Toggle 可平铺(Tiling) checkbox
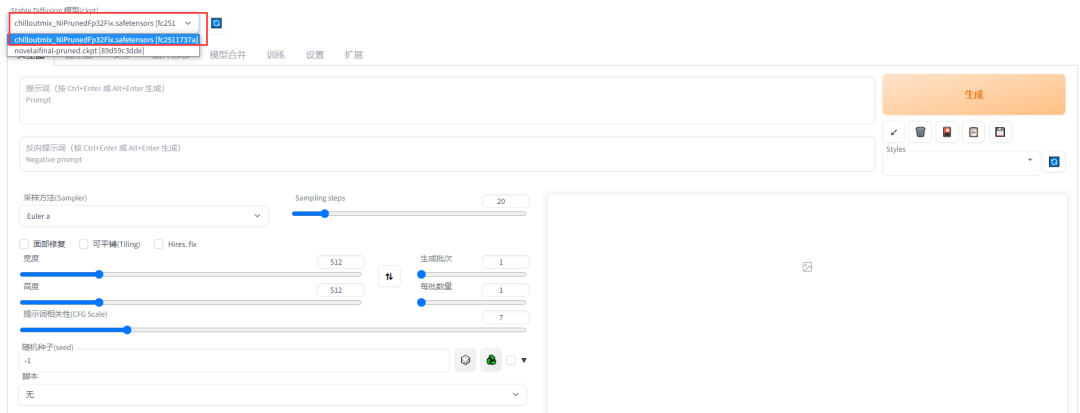The image size is (1080, 413). [x=84, y=244]
